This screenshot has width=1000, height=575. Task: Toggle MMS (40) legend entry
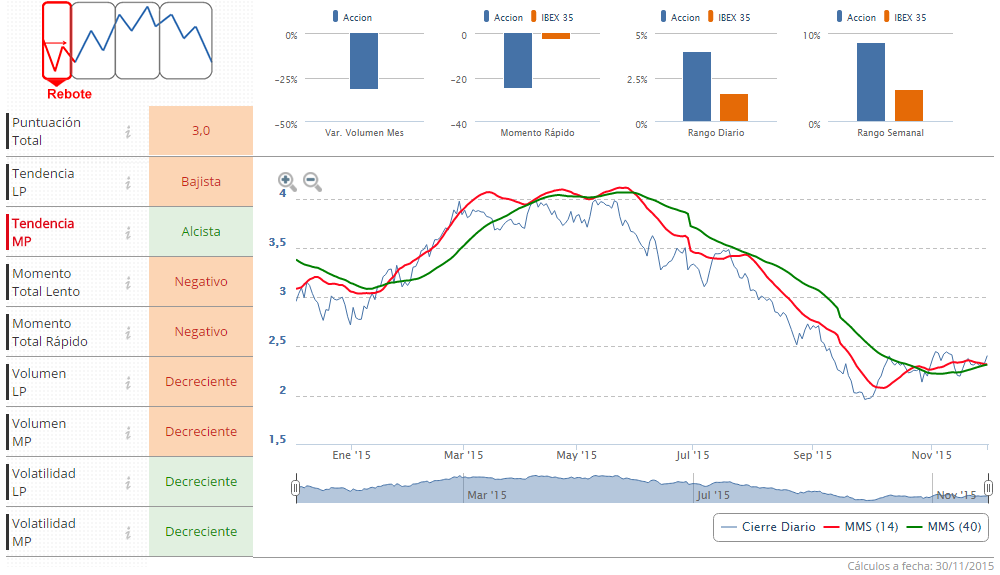(x=946, y=527)
